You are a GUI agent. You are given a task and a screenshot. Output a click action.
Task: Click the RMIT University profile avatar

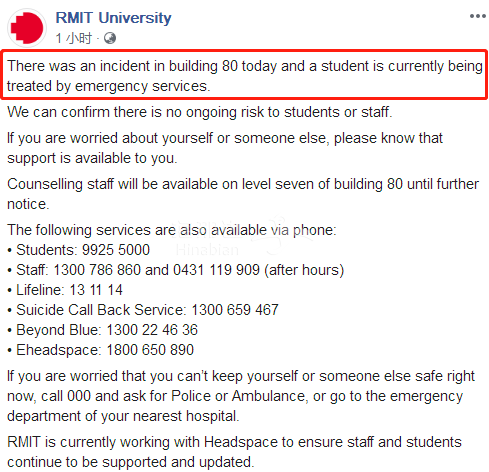click(x=27, y=28)
